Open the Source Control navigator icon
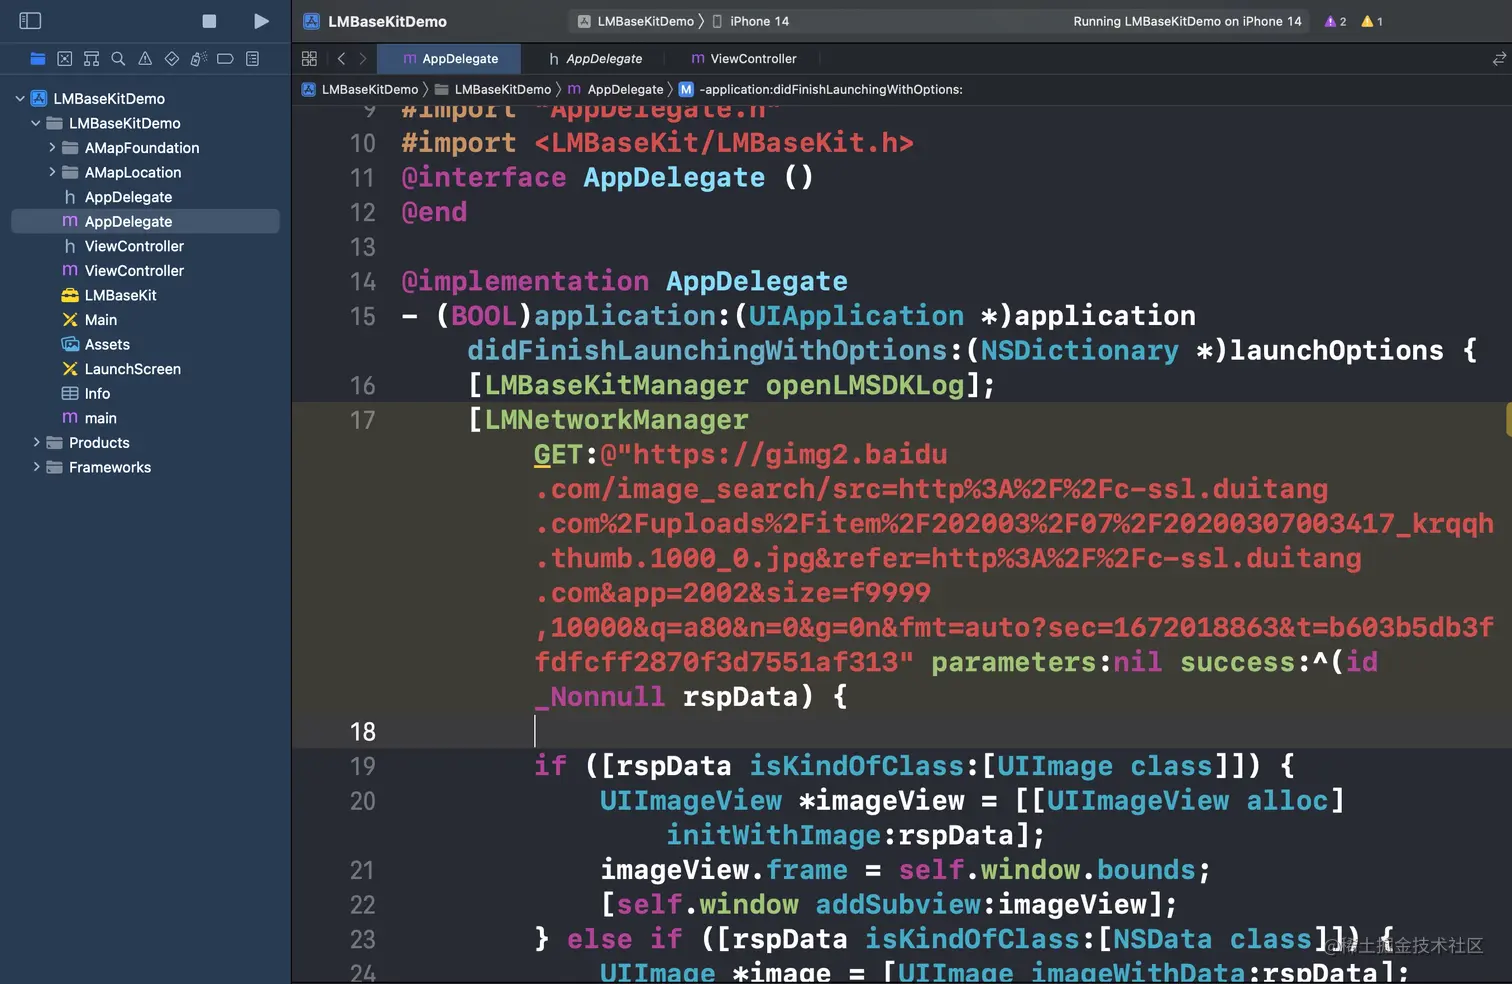The width and height of the screenshot is (1512, 984). point(65,59)
